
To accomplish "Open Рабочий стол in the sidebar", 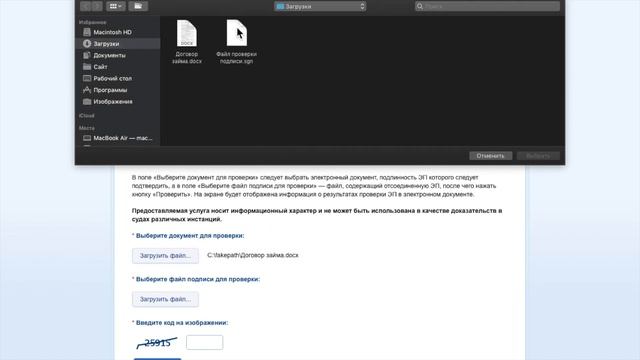I will click(118, 78).
